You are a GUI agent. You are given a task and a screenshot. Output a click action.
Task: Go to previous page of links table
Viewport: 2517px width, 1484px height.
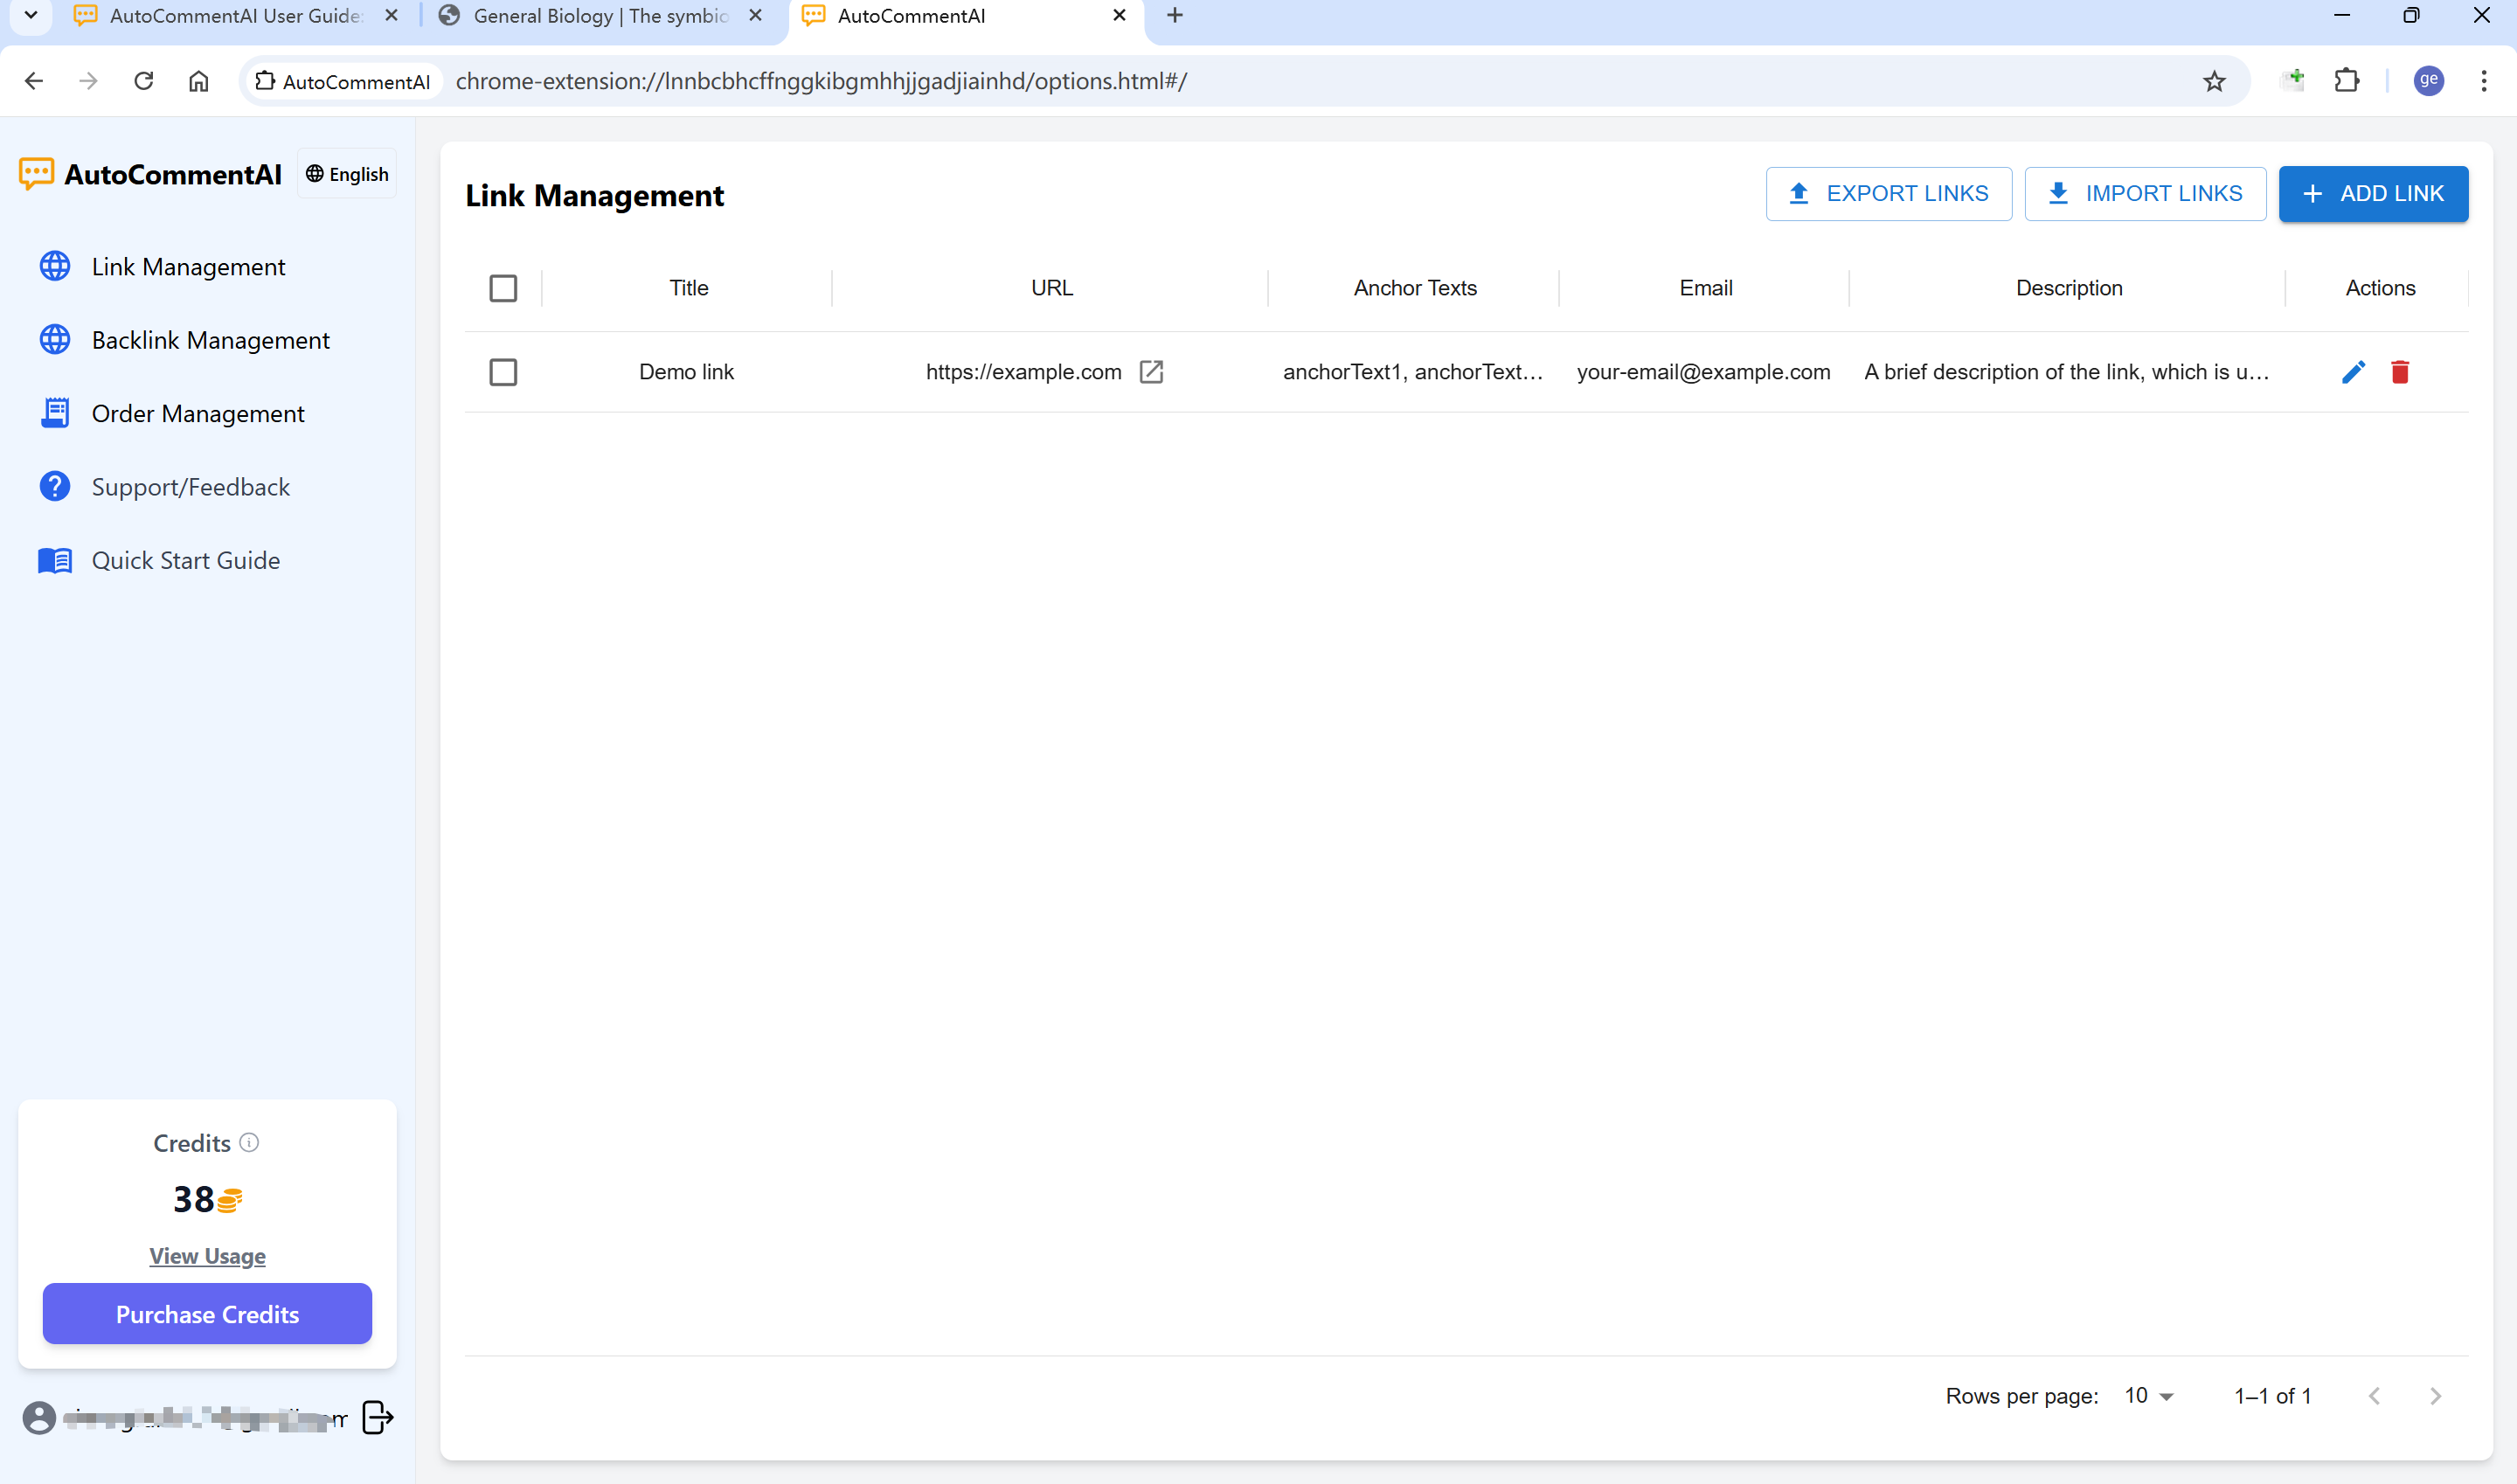[2374, 1395]
